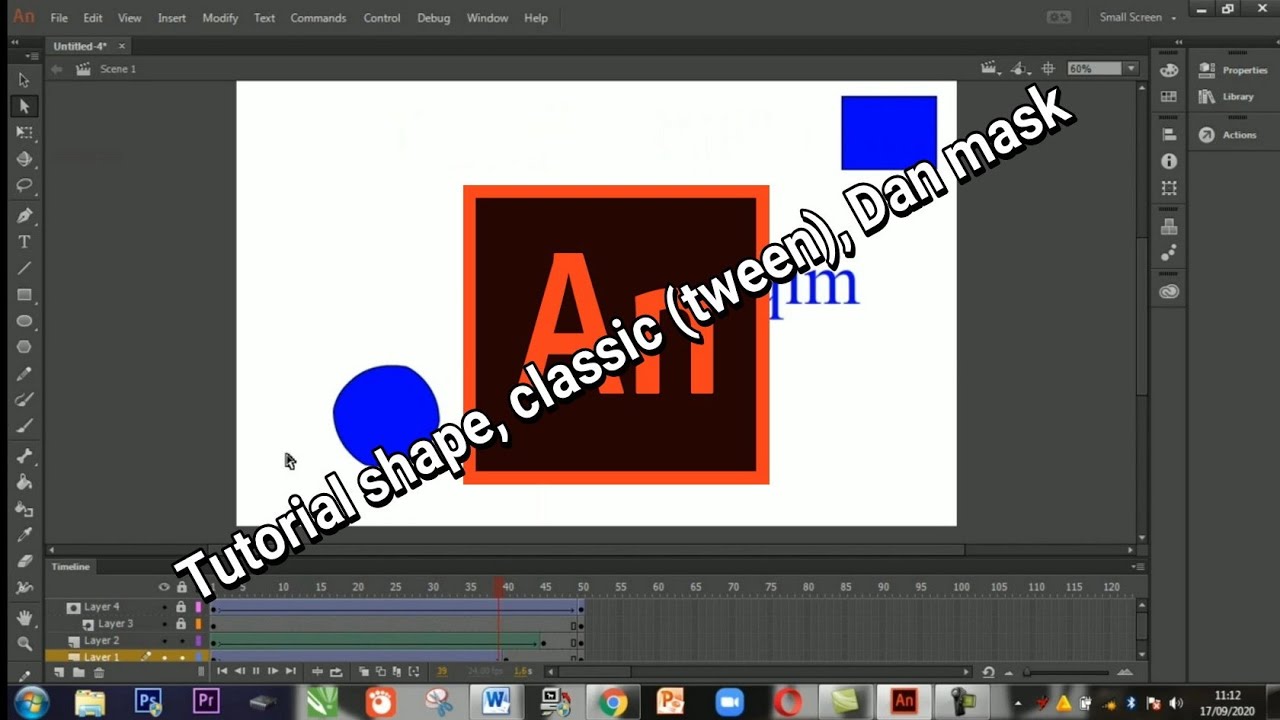Open the stage zoom percentage dropdown
1280x720 pixels.
click(x=1132, y=69)
